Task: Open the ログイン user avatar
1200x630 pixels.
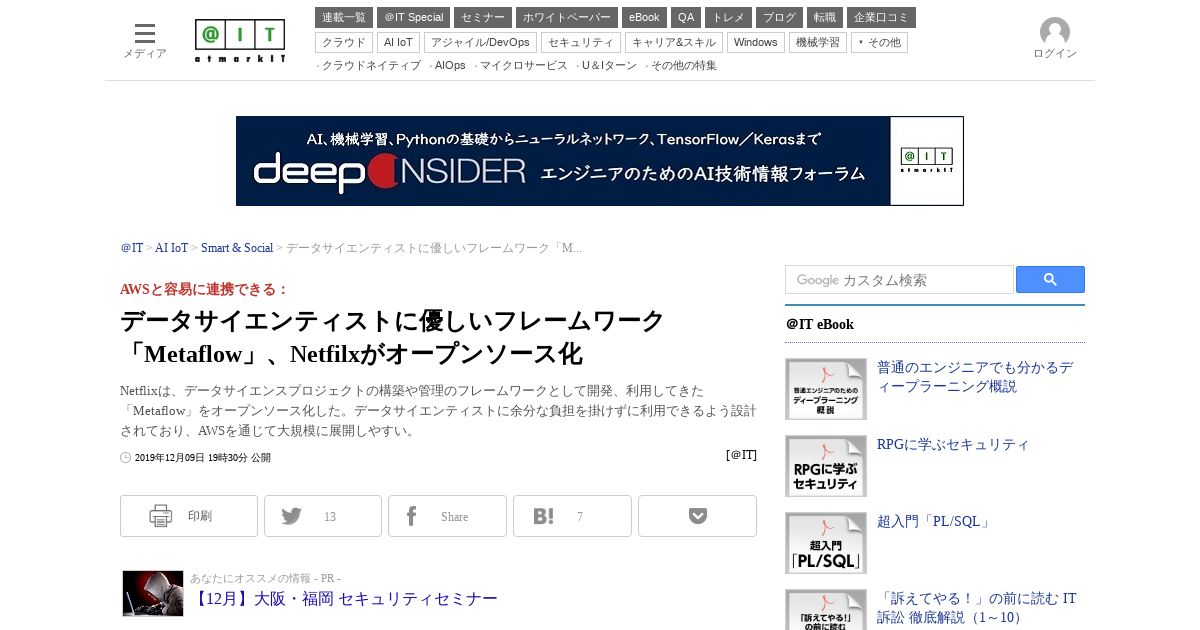Action: coord(1055,32)
